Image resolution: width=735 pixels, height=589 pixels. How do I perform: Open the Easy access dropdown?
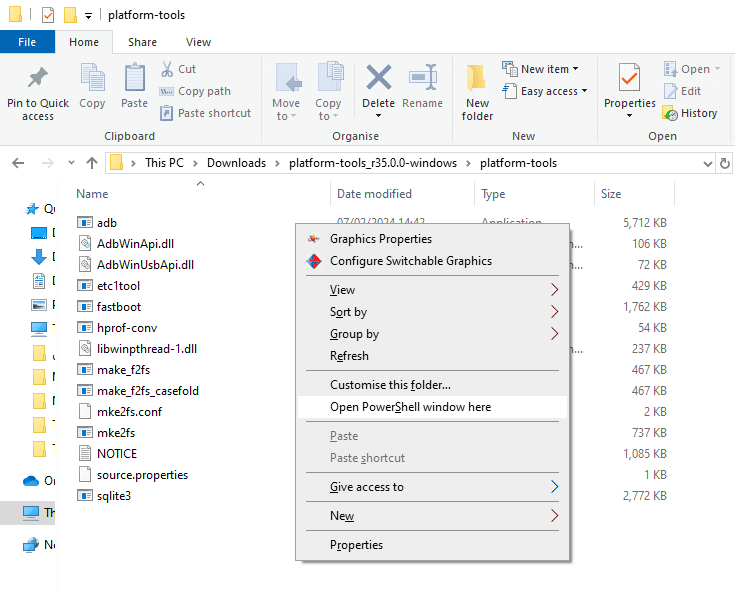[x=553, y=91]
